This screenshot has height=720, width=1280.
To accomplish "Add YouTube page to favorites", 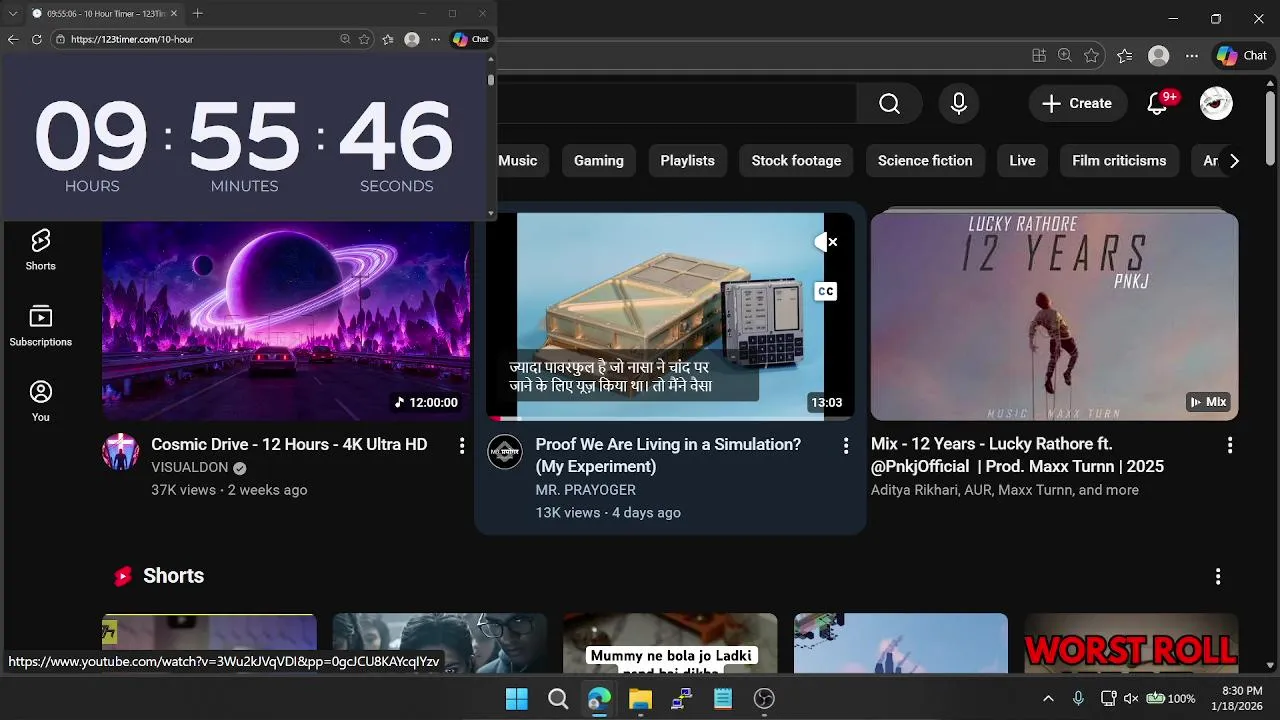I will (x=1092, y=56).
